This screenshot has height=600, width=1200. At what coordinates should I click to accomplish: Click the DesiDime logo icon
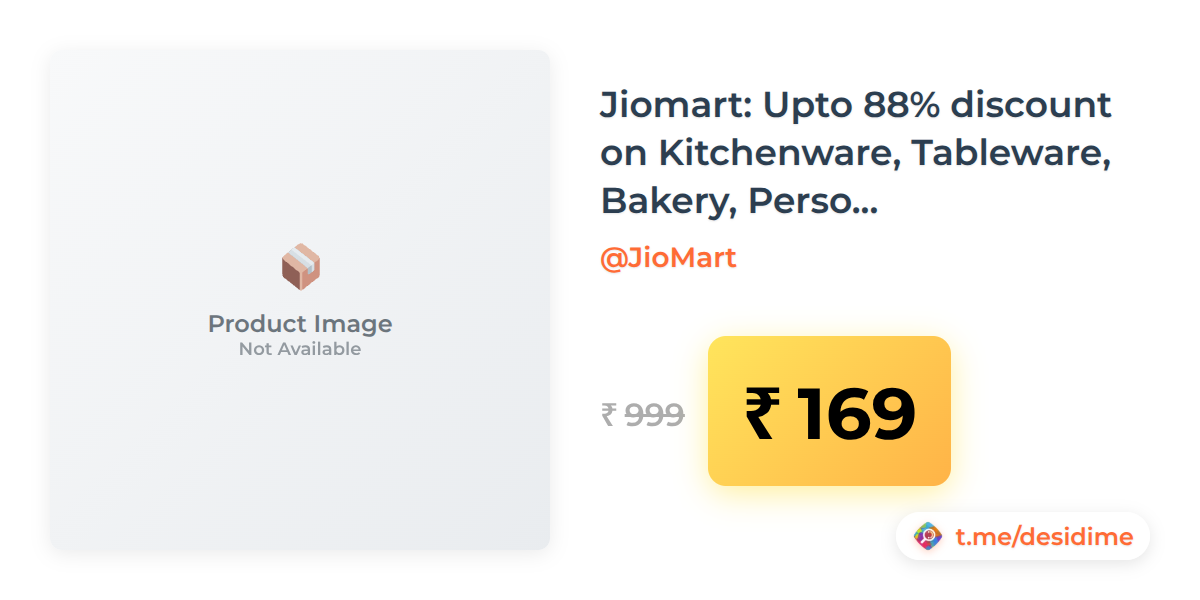(929, 537)
